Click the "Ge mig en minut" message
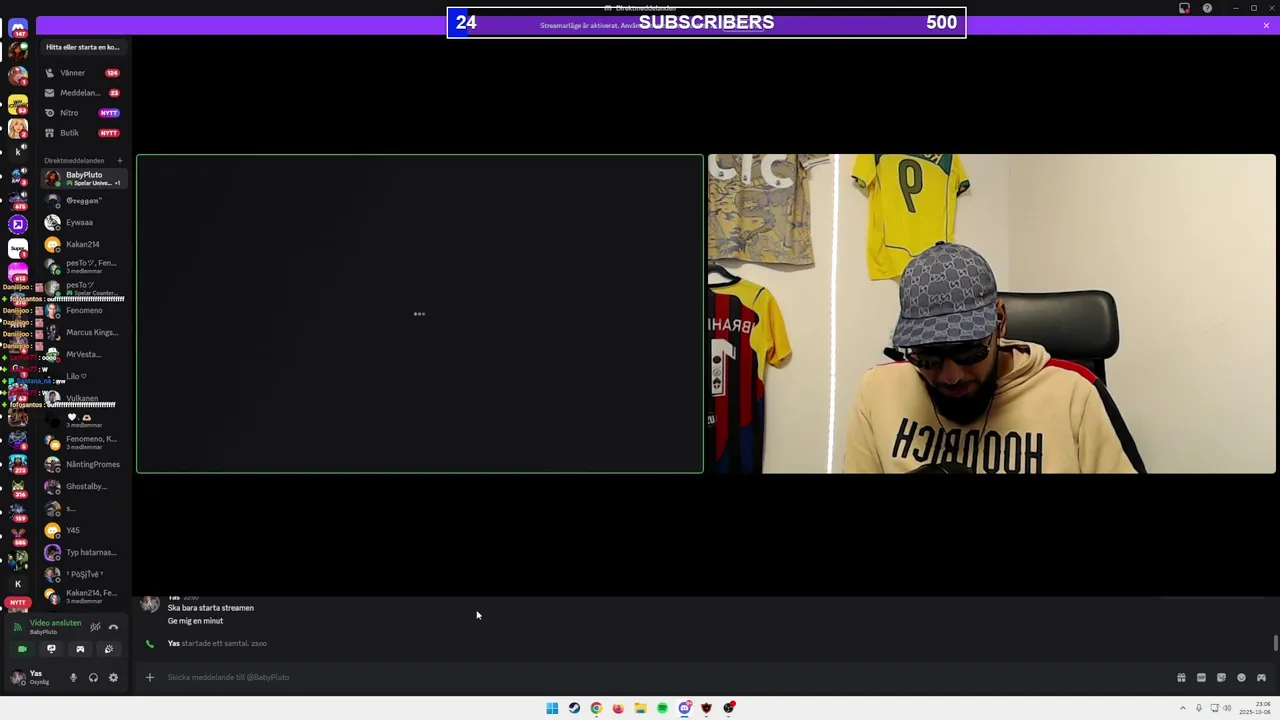This screenshot has width=1280, height=720. [x=195, y=621]
